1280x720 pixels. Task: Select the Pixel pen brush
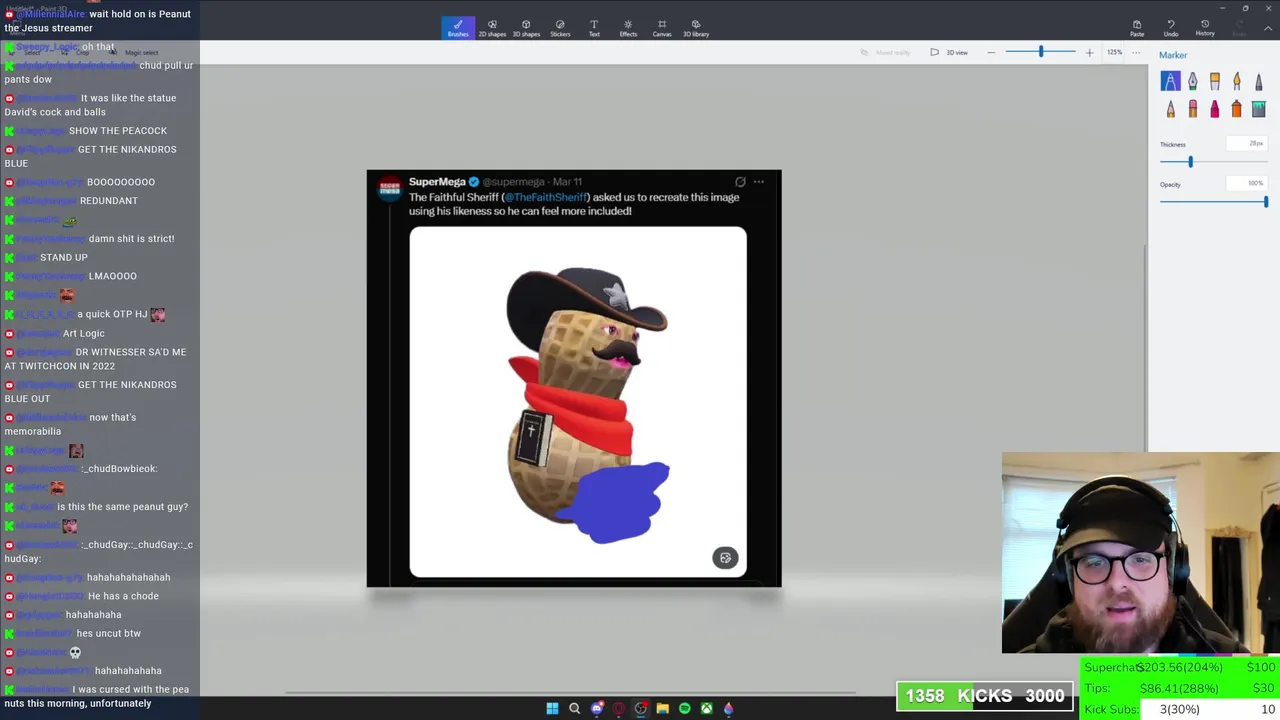click(1259, 81)
